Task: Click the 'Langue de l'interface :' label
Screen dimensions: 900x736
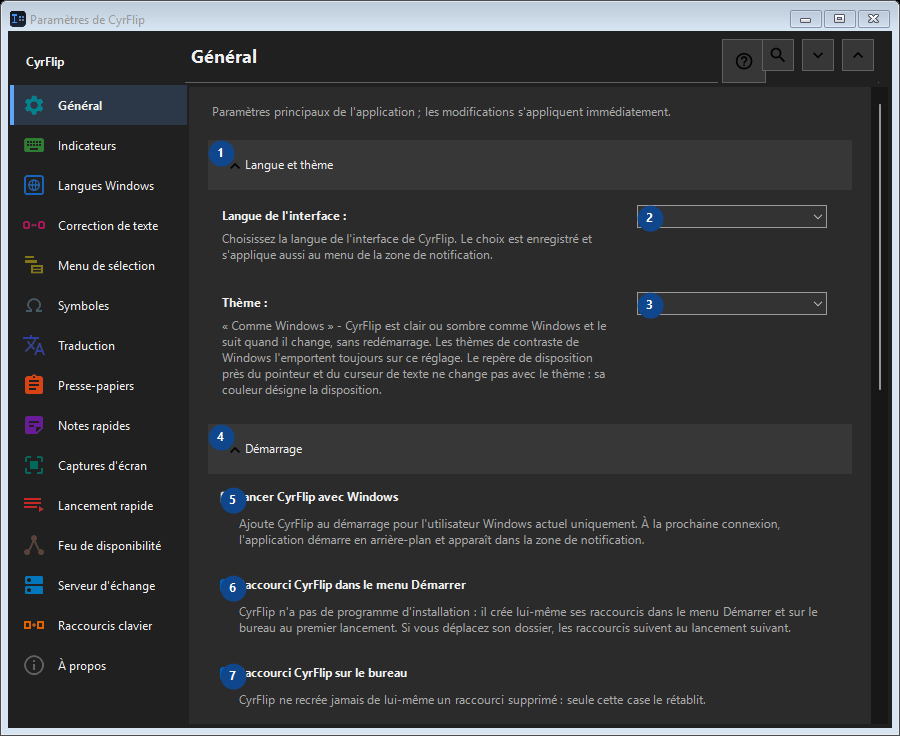Action: tap(284, 216)
